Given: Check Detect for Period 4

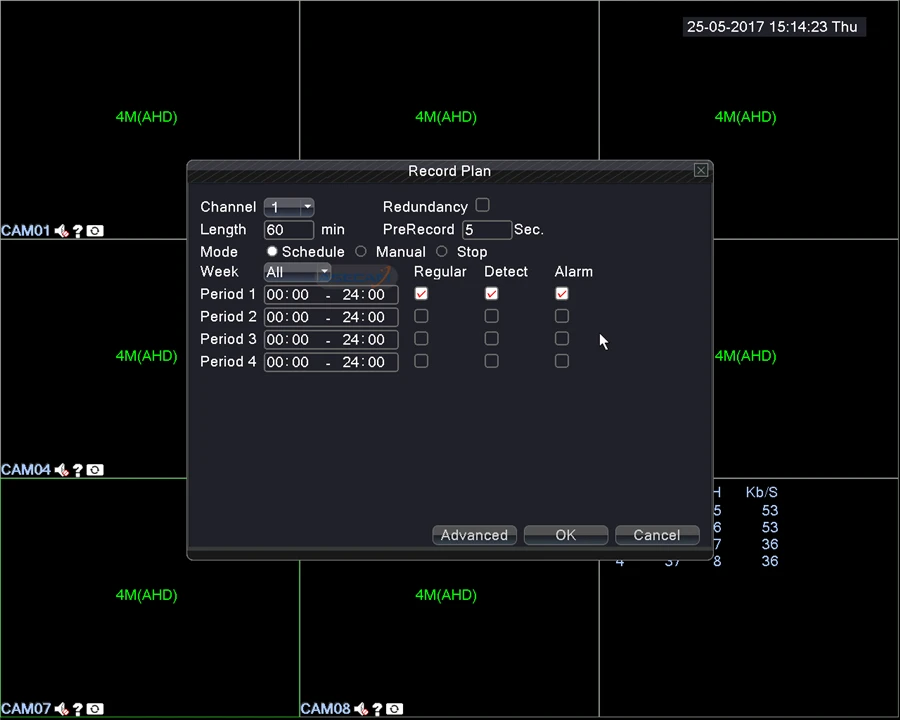Looking at the screenshot, I should [491, 361].
